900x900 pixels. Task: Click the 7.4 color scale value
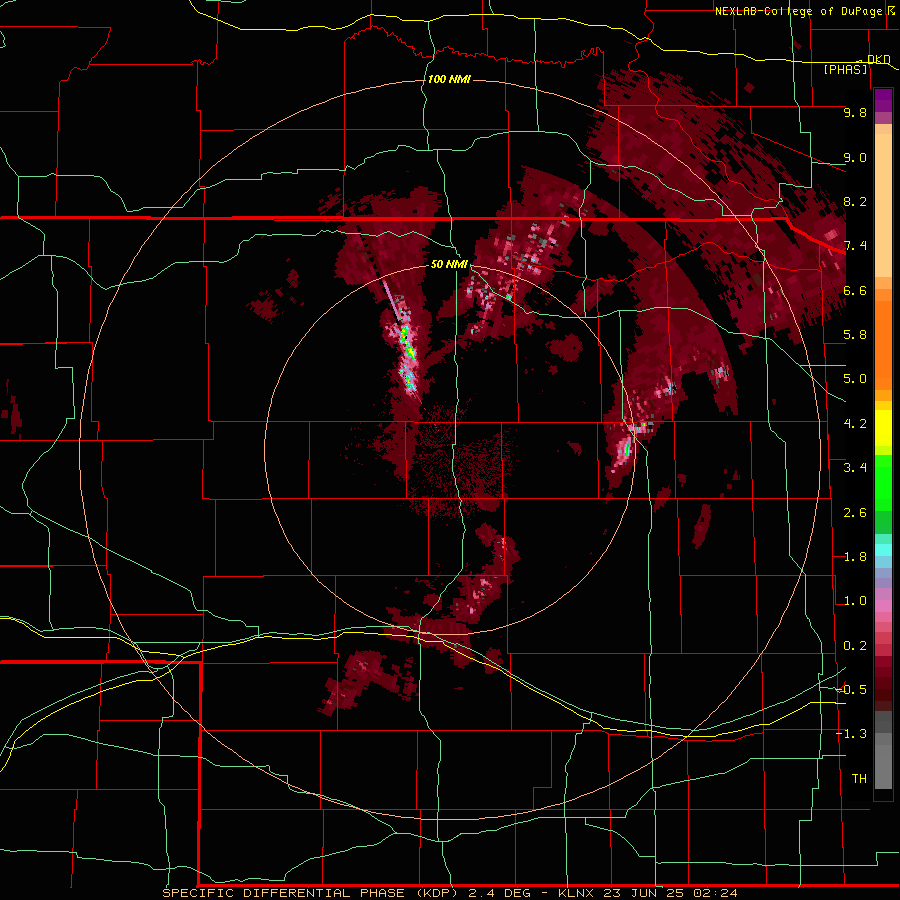855,246
